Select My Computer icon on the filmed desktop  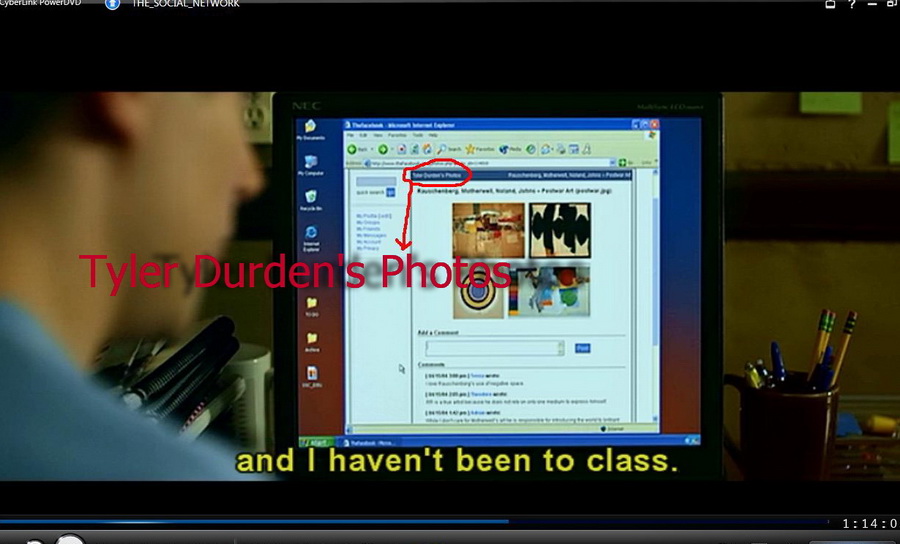(x=311, y=165)
